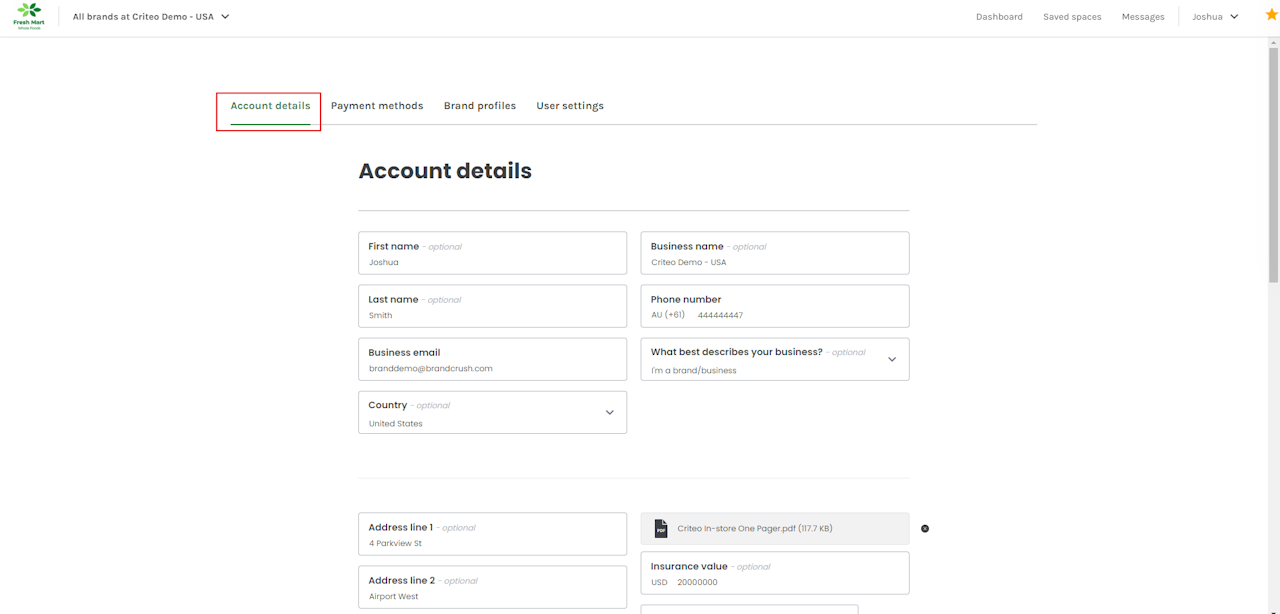This screenshot has width=1280, height=614.
Task: Open Saved spaces
Action: point(1072,17)
